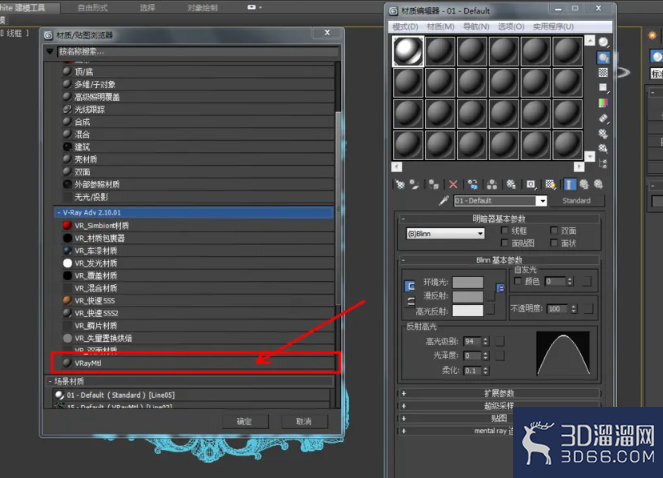Open the 材质(M) menu

440,27
